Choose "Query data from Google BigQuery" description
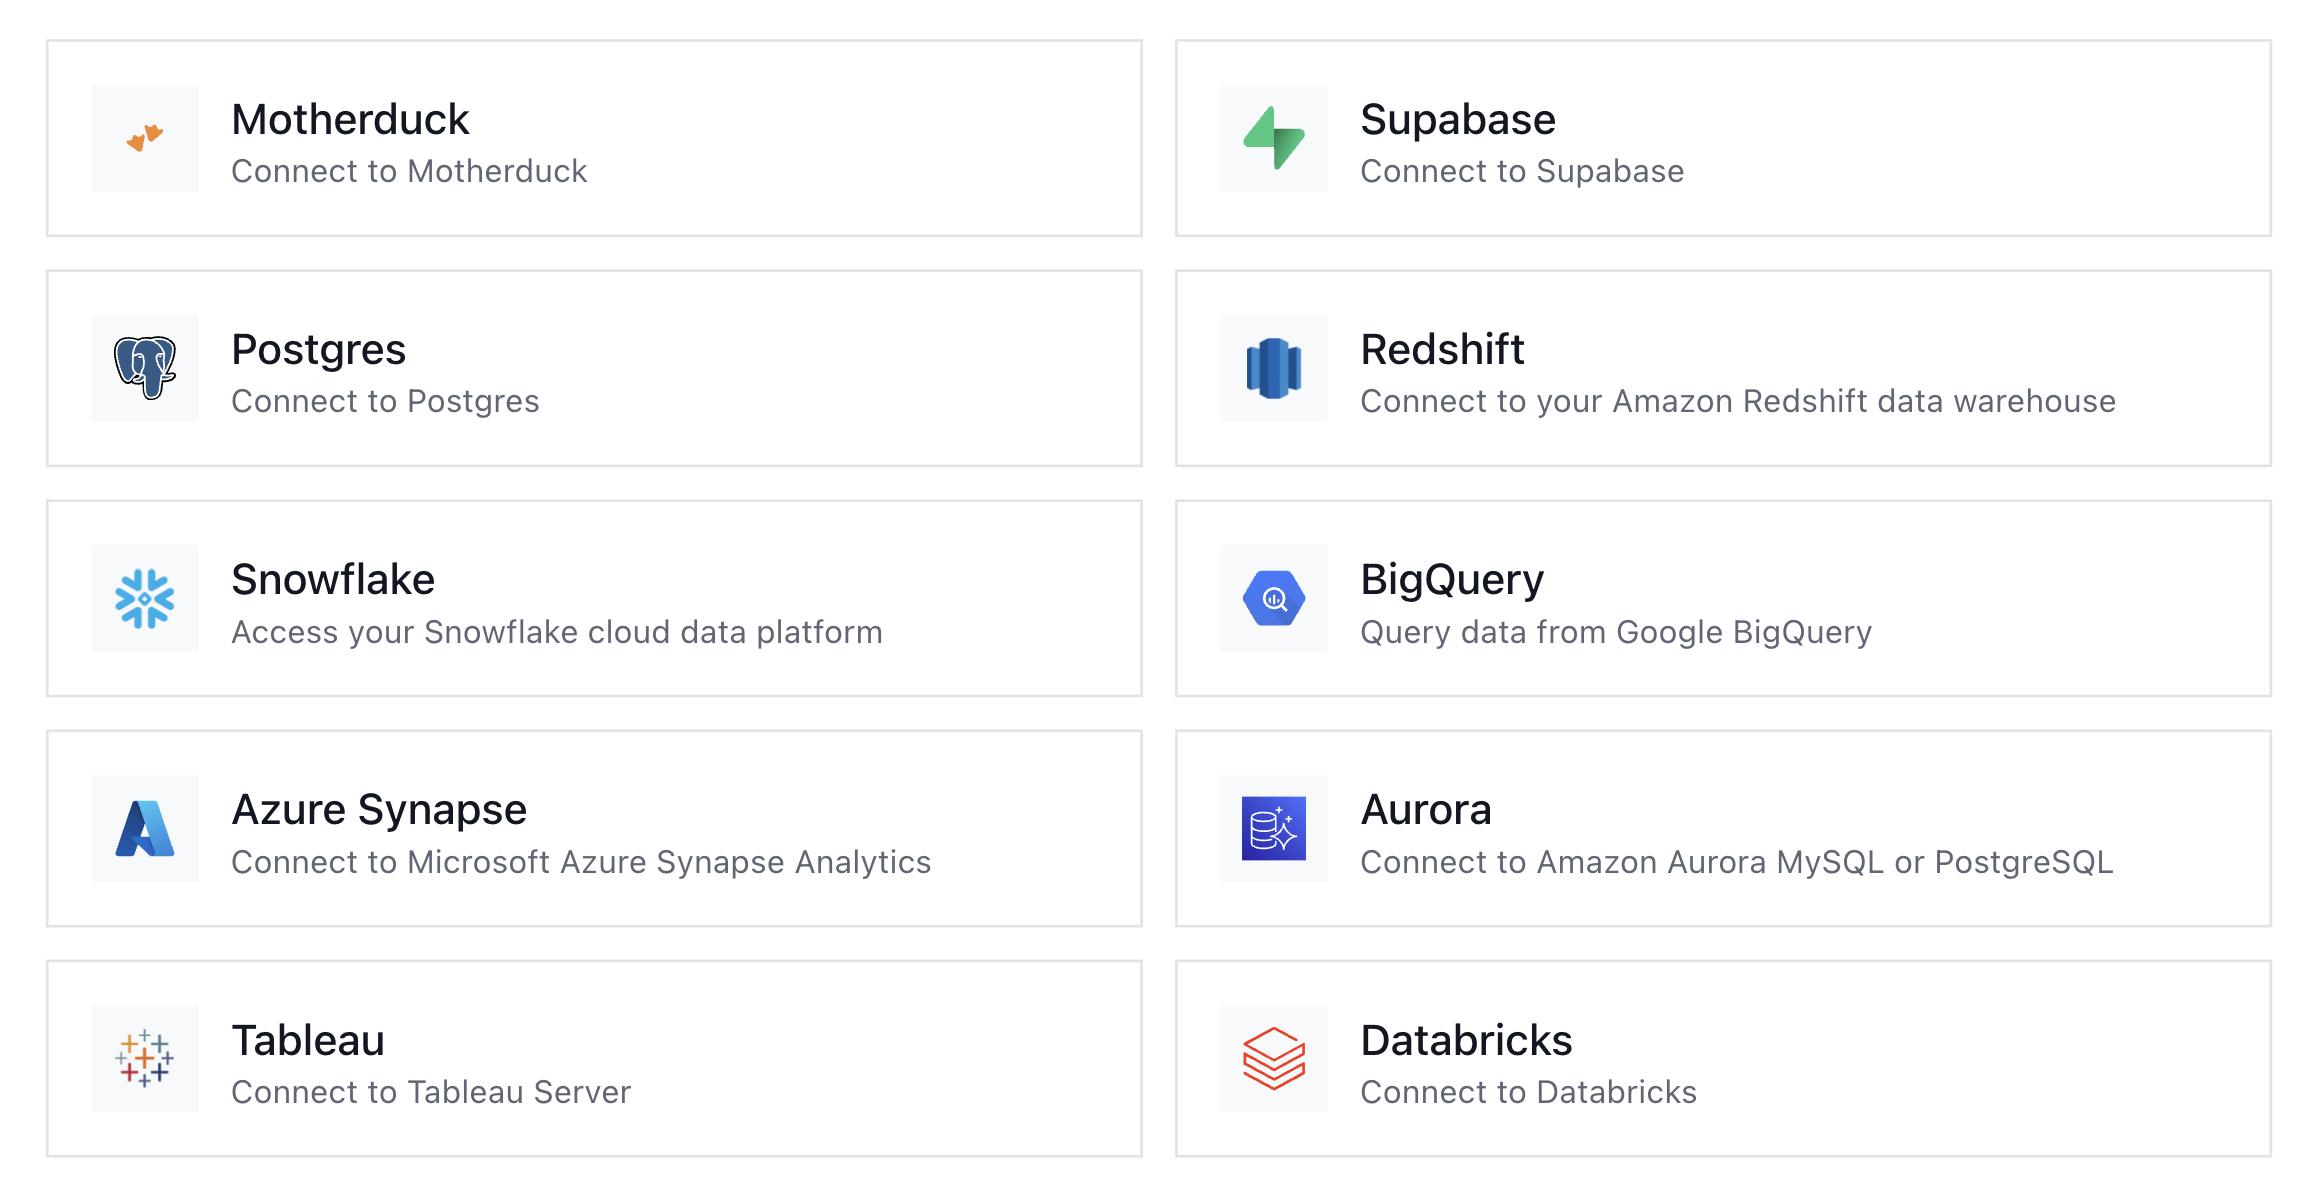The height and width of the screenshot is (1196, 2320). (x=1616, y=632)
